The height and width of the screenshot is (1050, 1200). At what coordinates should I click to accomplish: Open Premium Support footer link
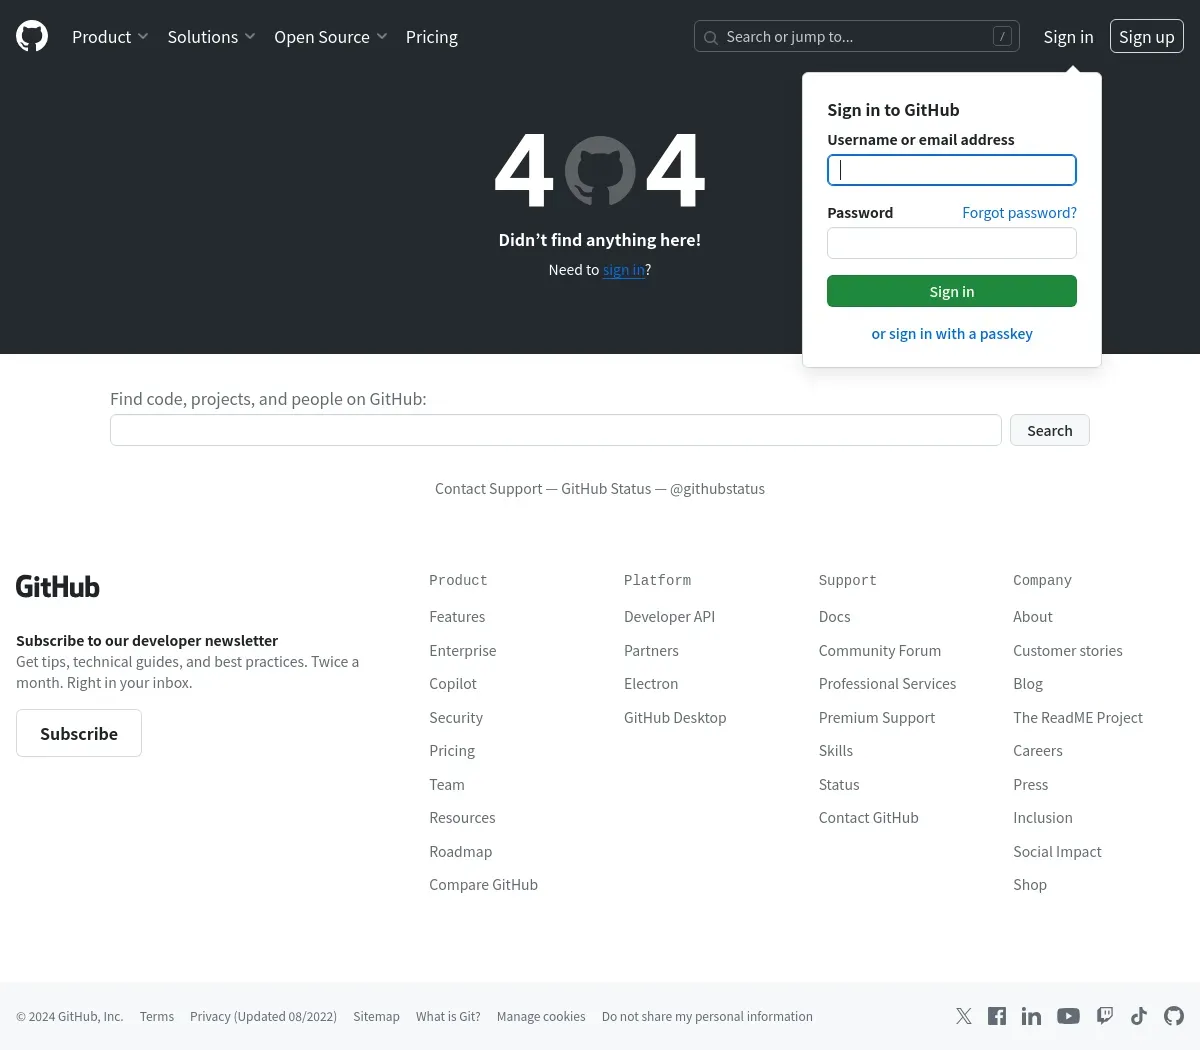pyautogui.click(x=877, y=718)
